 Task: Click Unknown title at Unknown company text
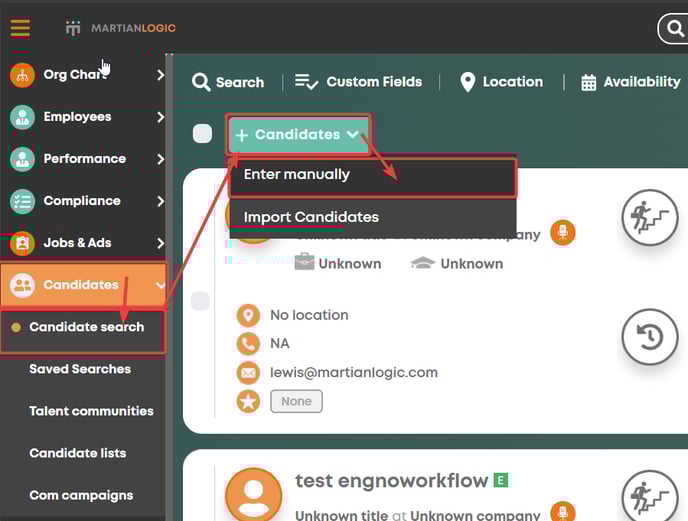pyautogui.click(x=417, y=515)
